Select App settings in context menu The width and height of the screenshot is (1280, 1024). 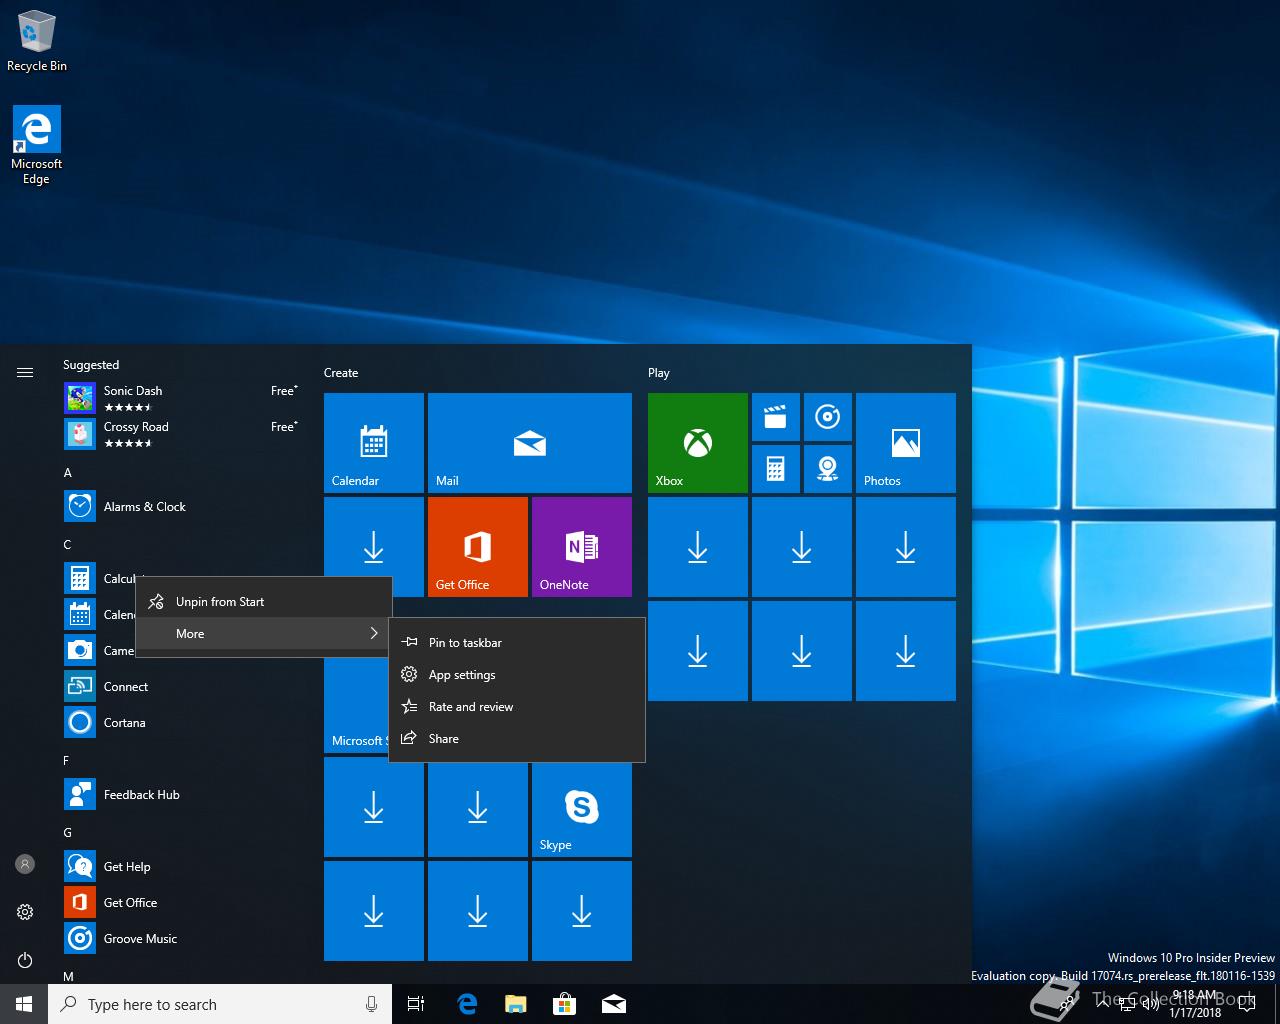[517, 675]
